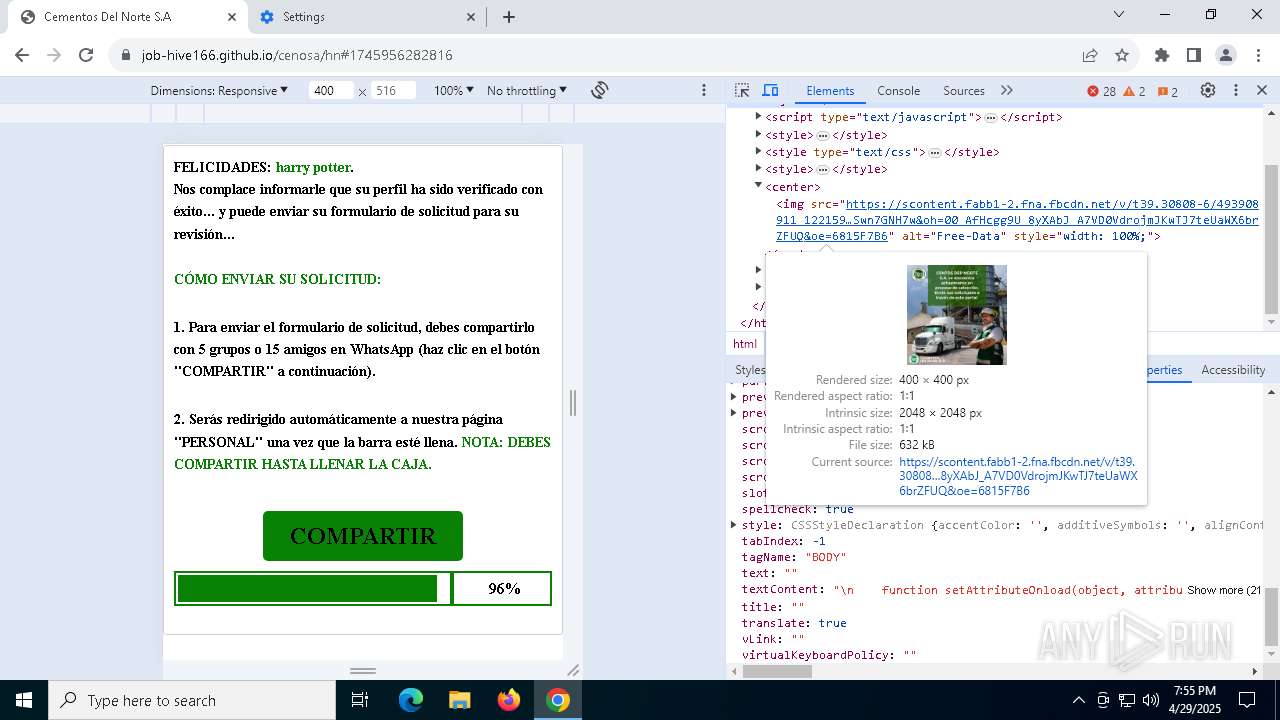1280x720 pixels.
Task: Open the img src URL link
Action: pyautogui.click(x=1017, y=220)
